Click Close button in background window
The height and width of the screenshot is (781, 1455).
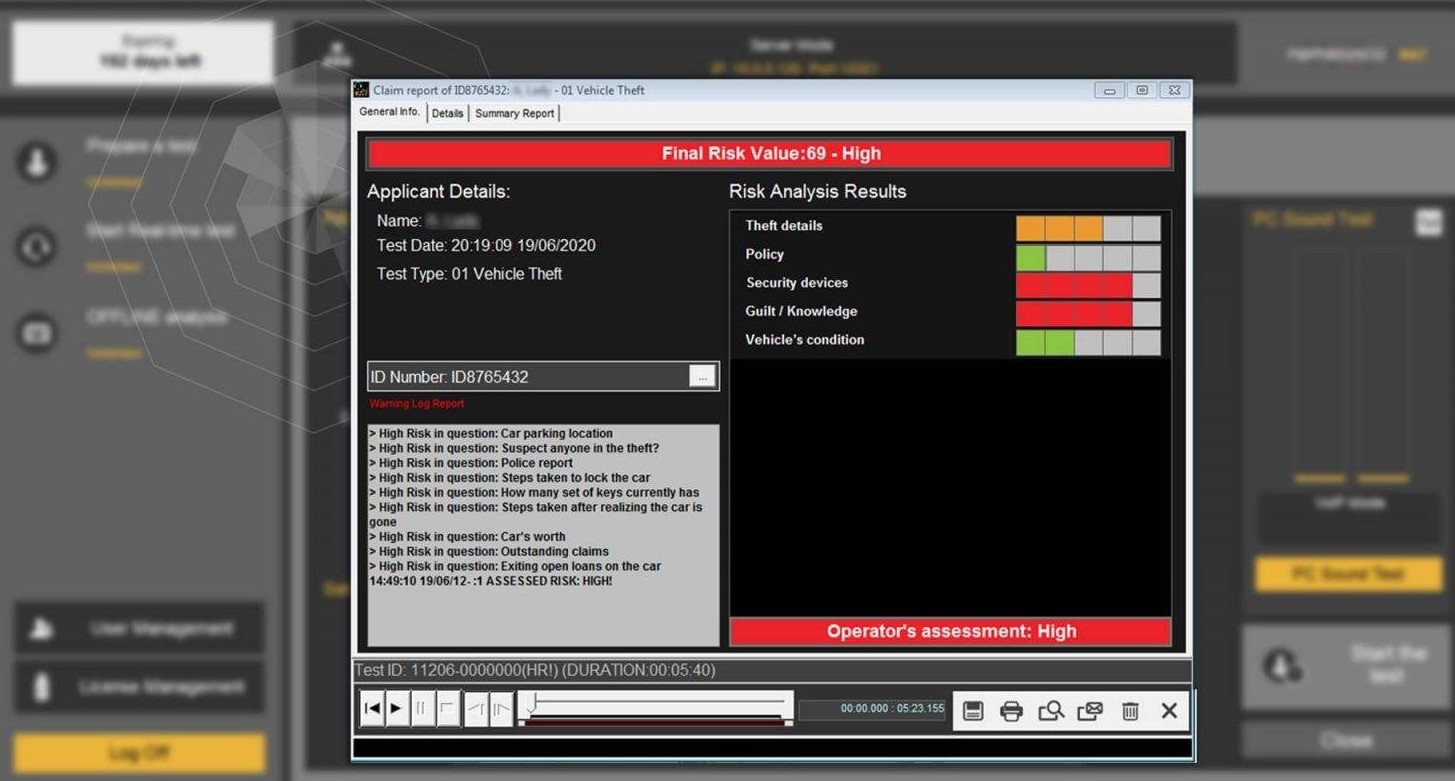pos(1346,741)
